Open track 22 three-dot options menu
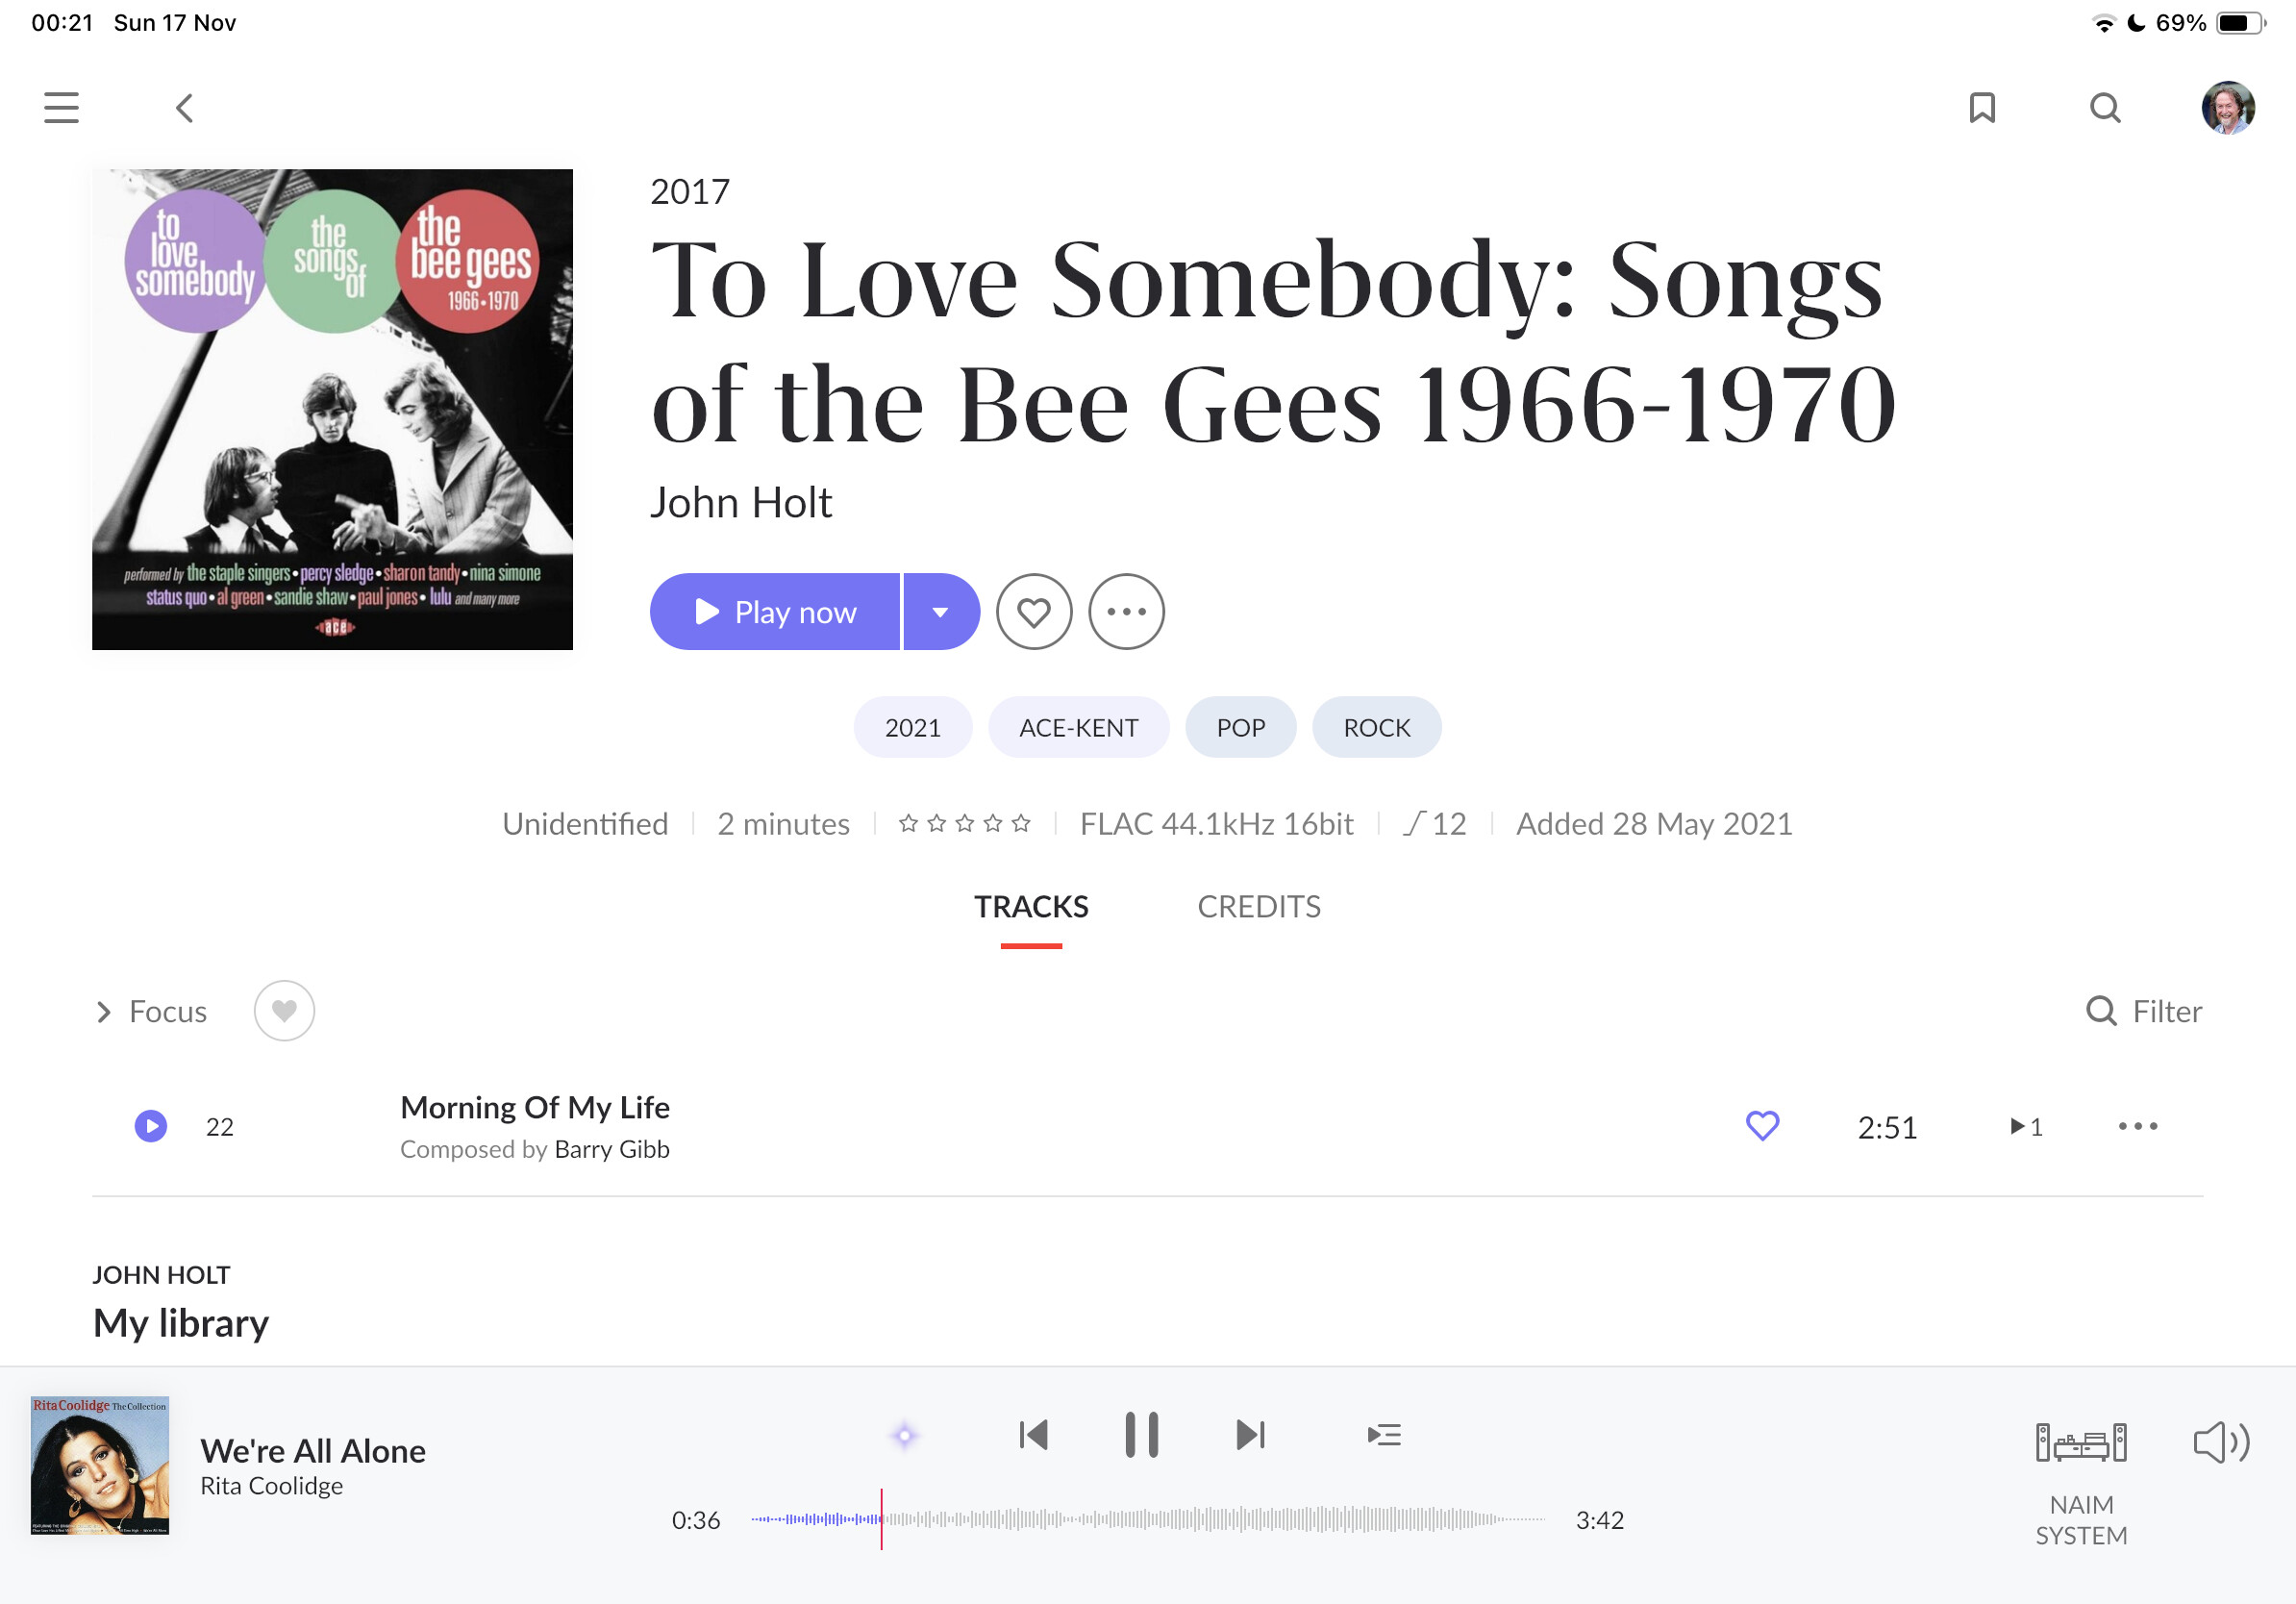 pos(2138,1126)
